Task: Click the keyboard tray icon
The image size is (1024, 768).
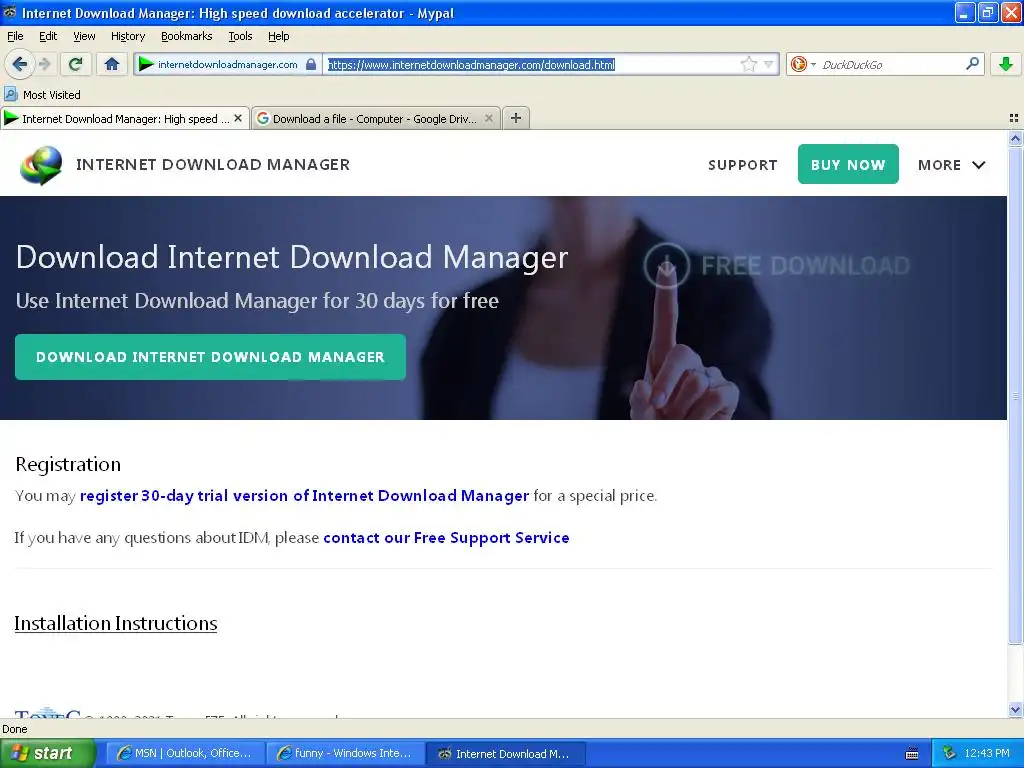Action: (912, 754)
